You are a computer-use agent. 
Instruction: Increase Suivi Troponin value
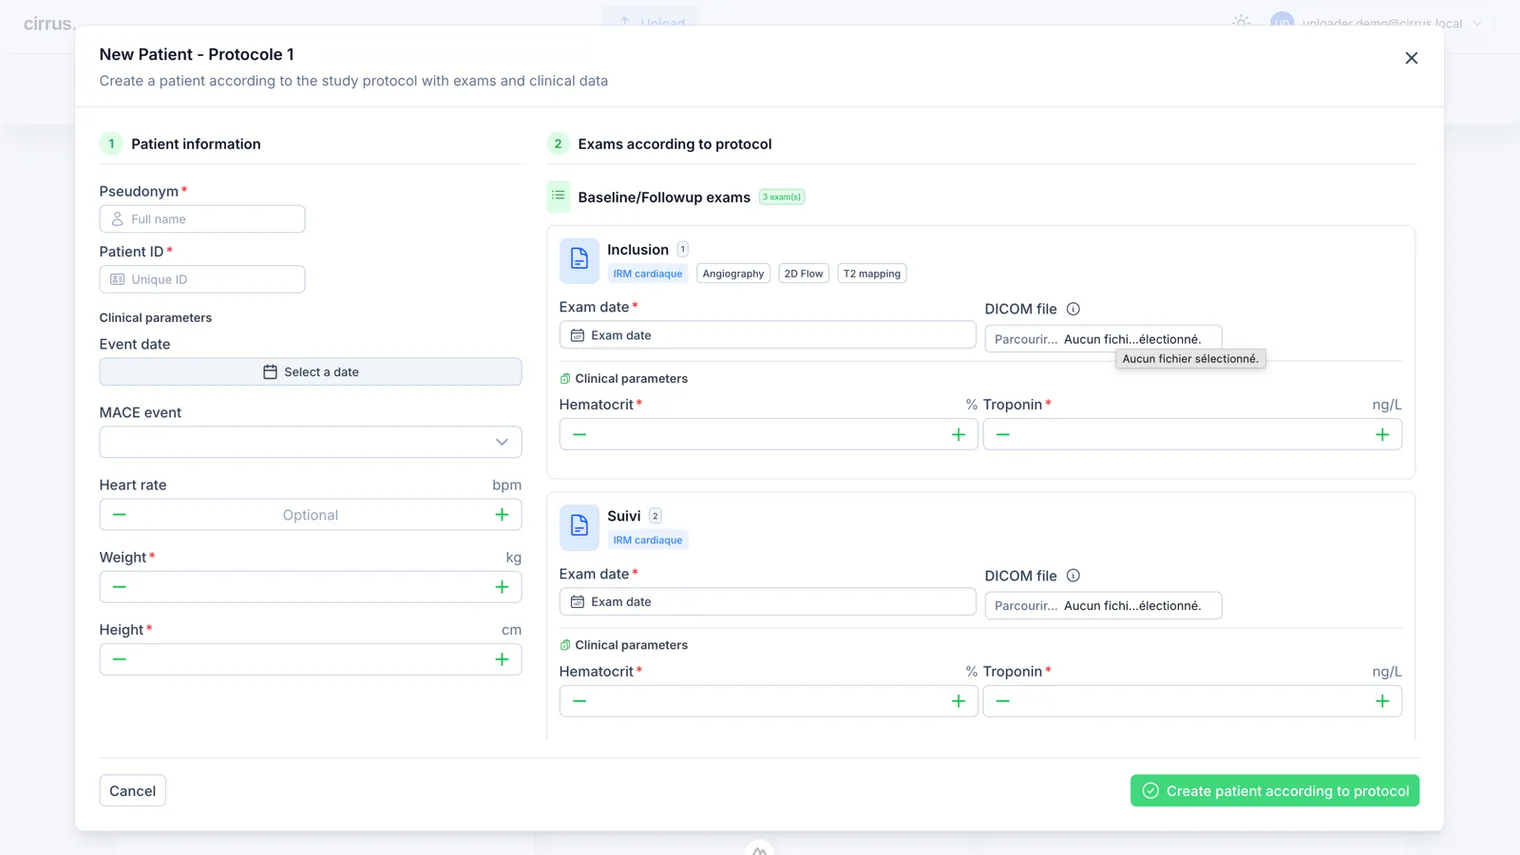(x=1382, y=701)
